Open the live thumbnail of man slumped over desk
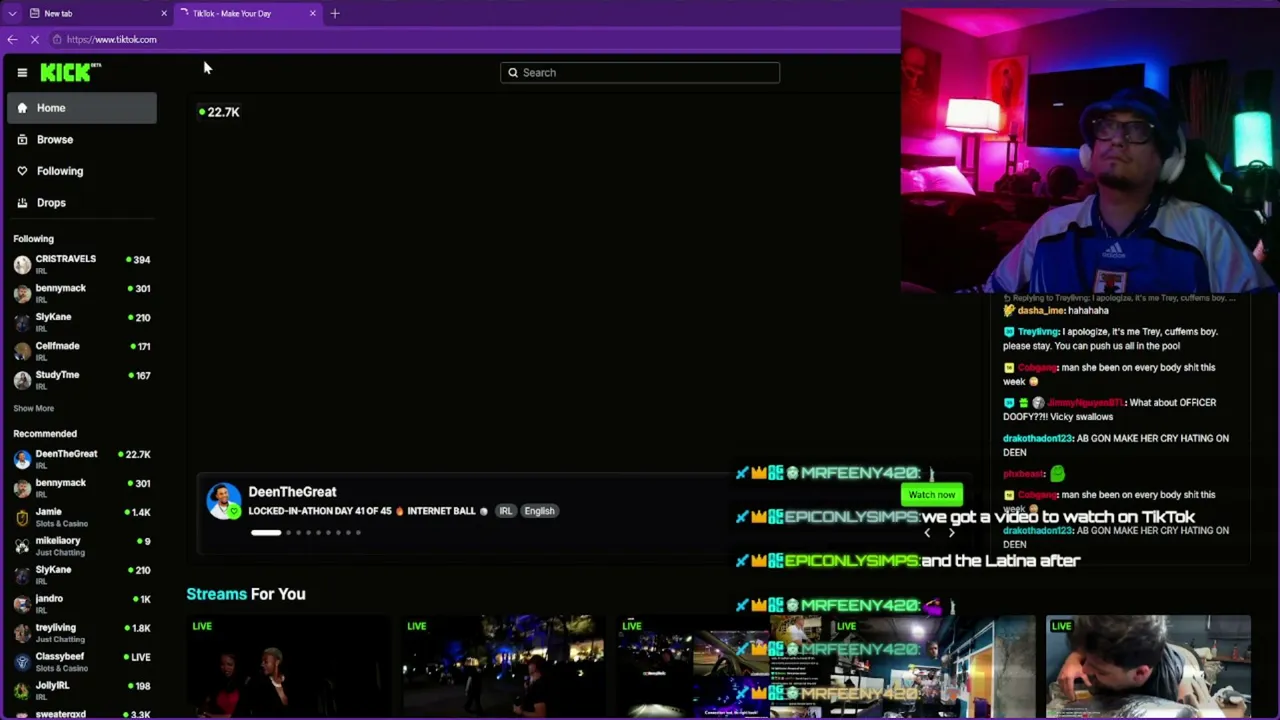Screen dimensions: 1280x720 (x=1148, y=666)
